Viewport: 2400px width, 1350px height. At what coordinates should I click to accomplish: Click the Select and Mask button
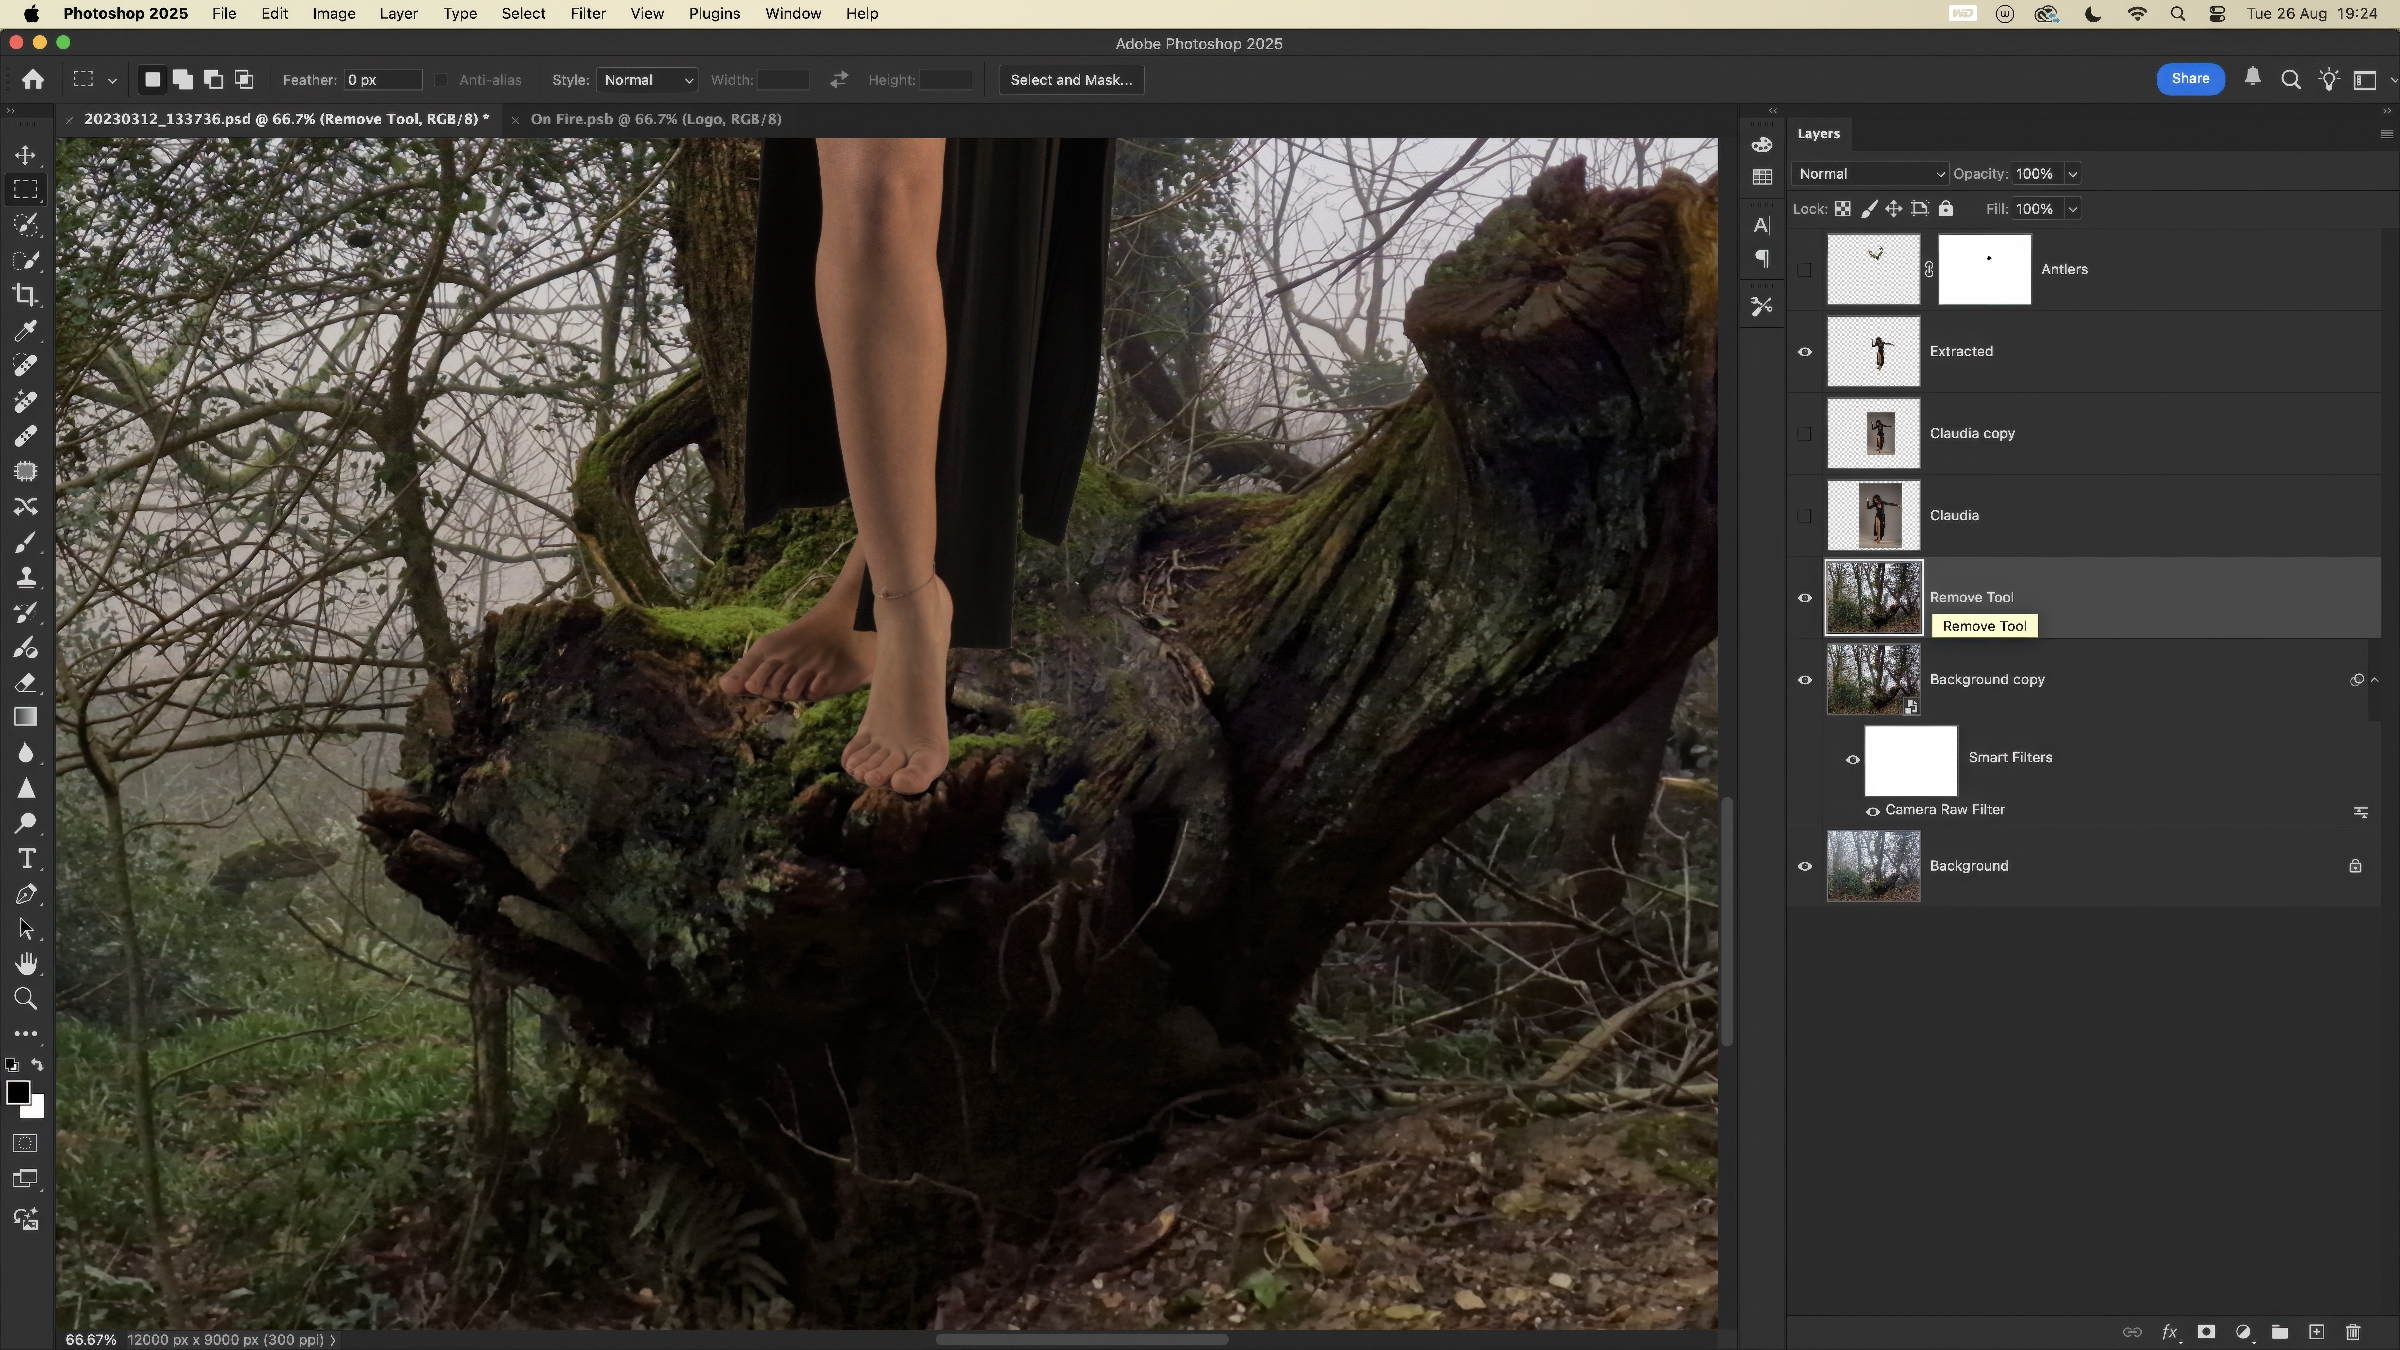pyautogui.click(x=1071, y=80)
